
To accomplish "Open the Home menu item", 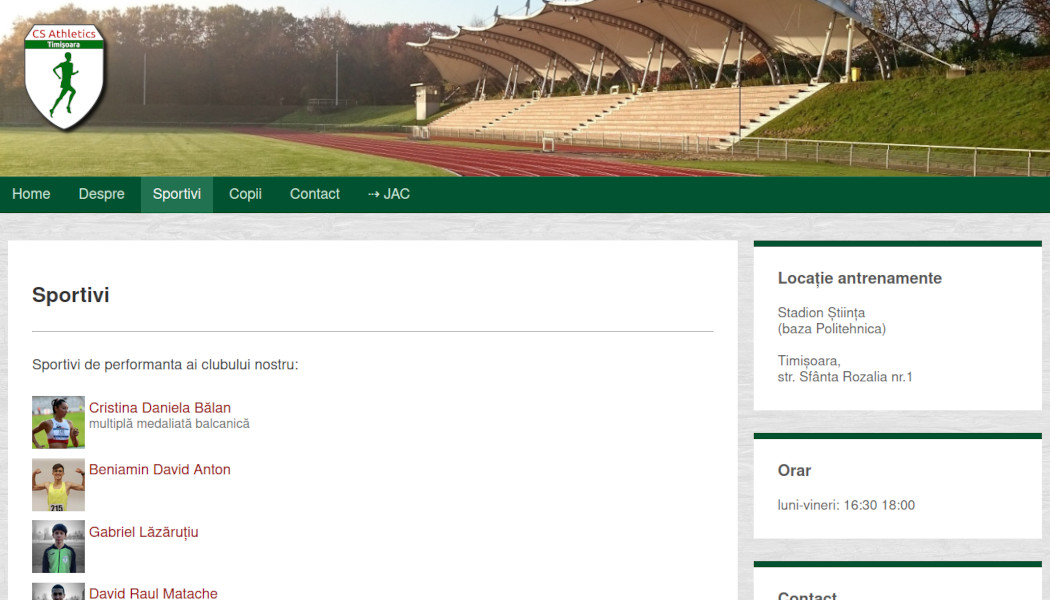I will [x=31, y=194].
